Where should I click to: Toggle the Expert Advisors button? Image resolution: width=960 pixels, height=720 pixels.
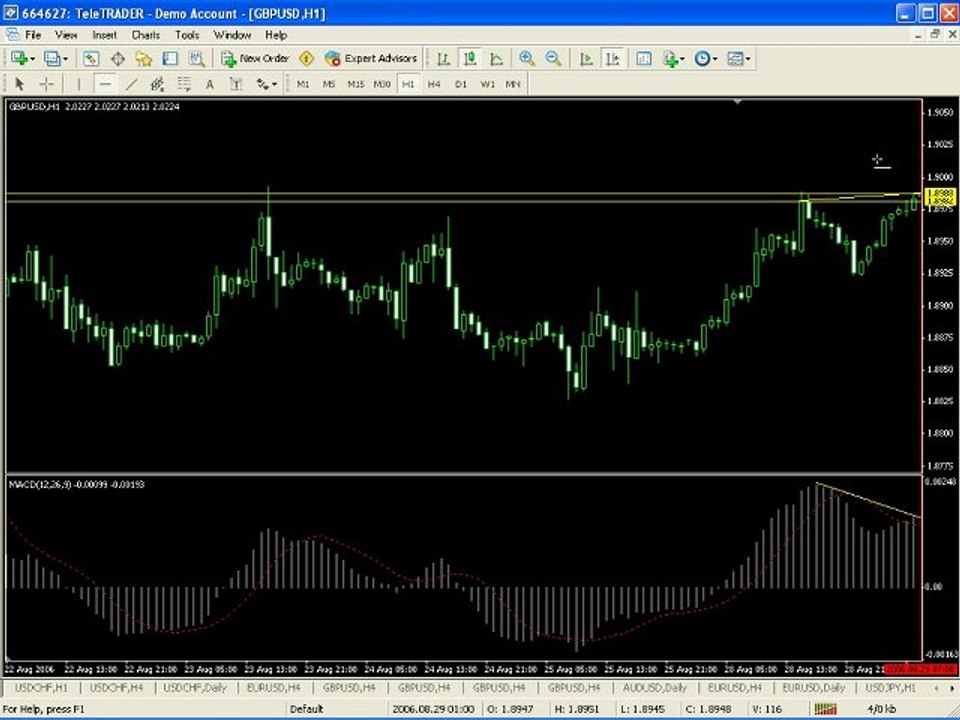click(x=371, y=59)
